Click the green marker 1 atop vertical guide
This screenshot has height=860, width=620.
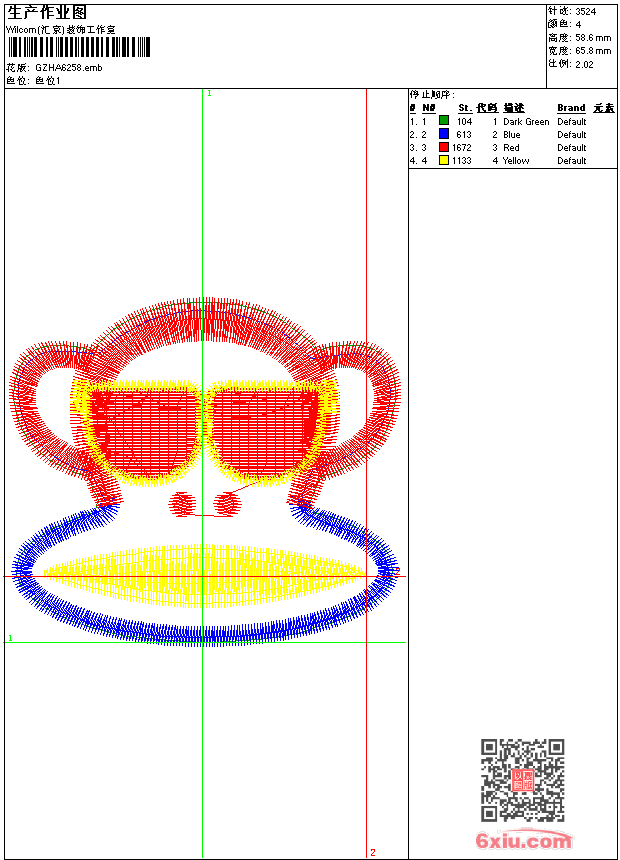point(209,93)
